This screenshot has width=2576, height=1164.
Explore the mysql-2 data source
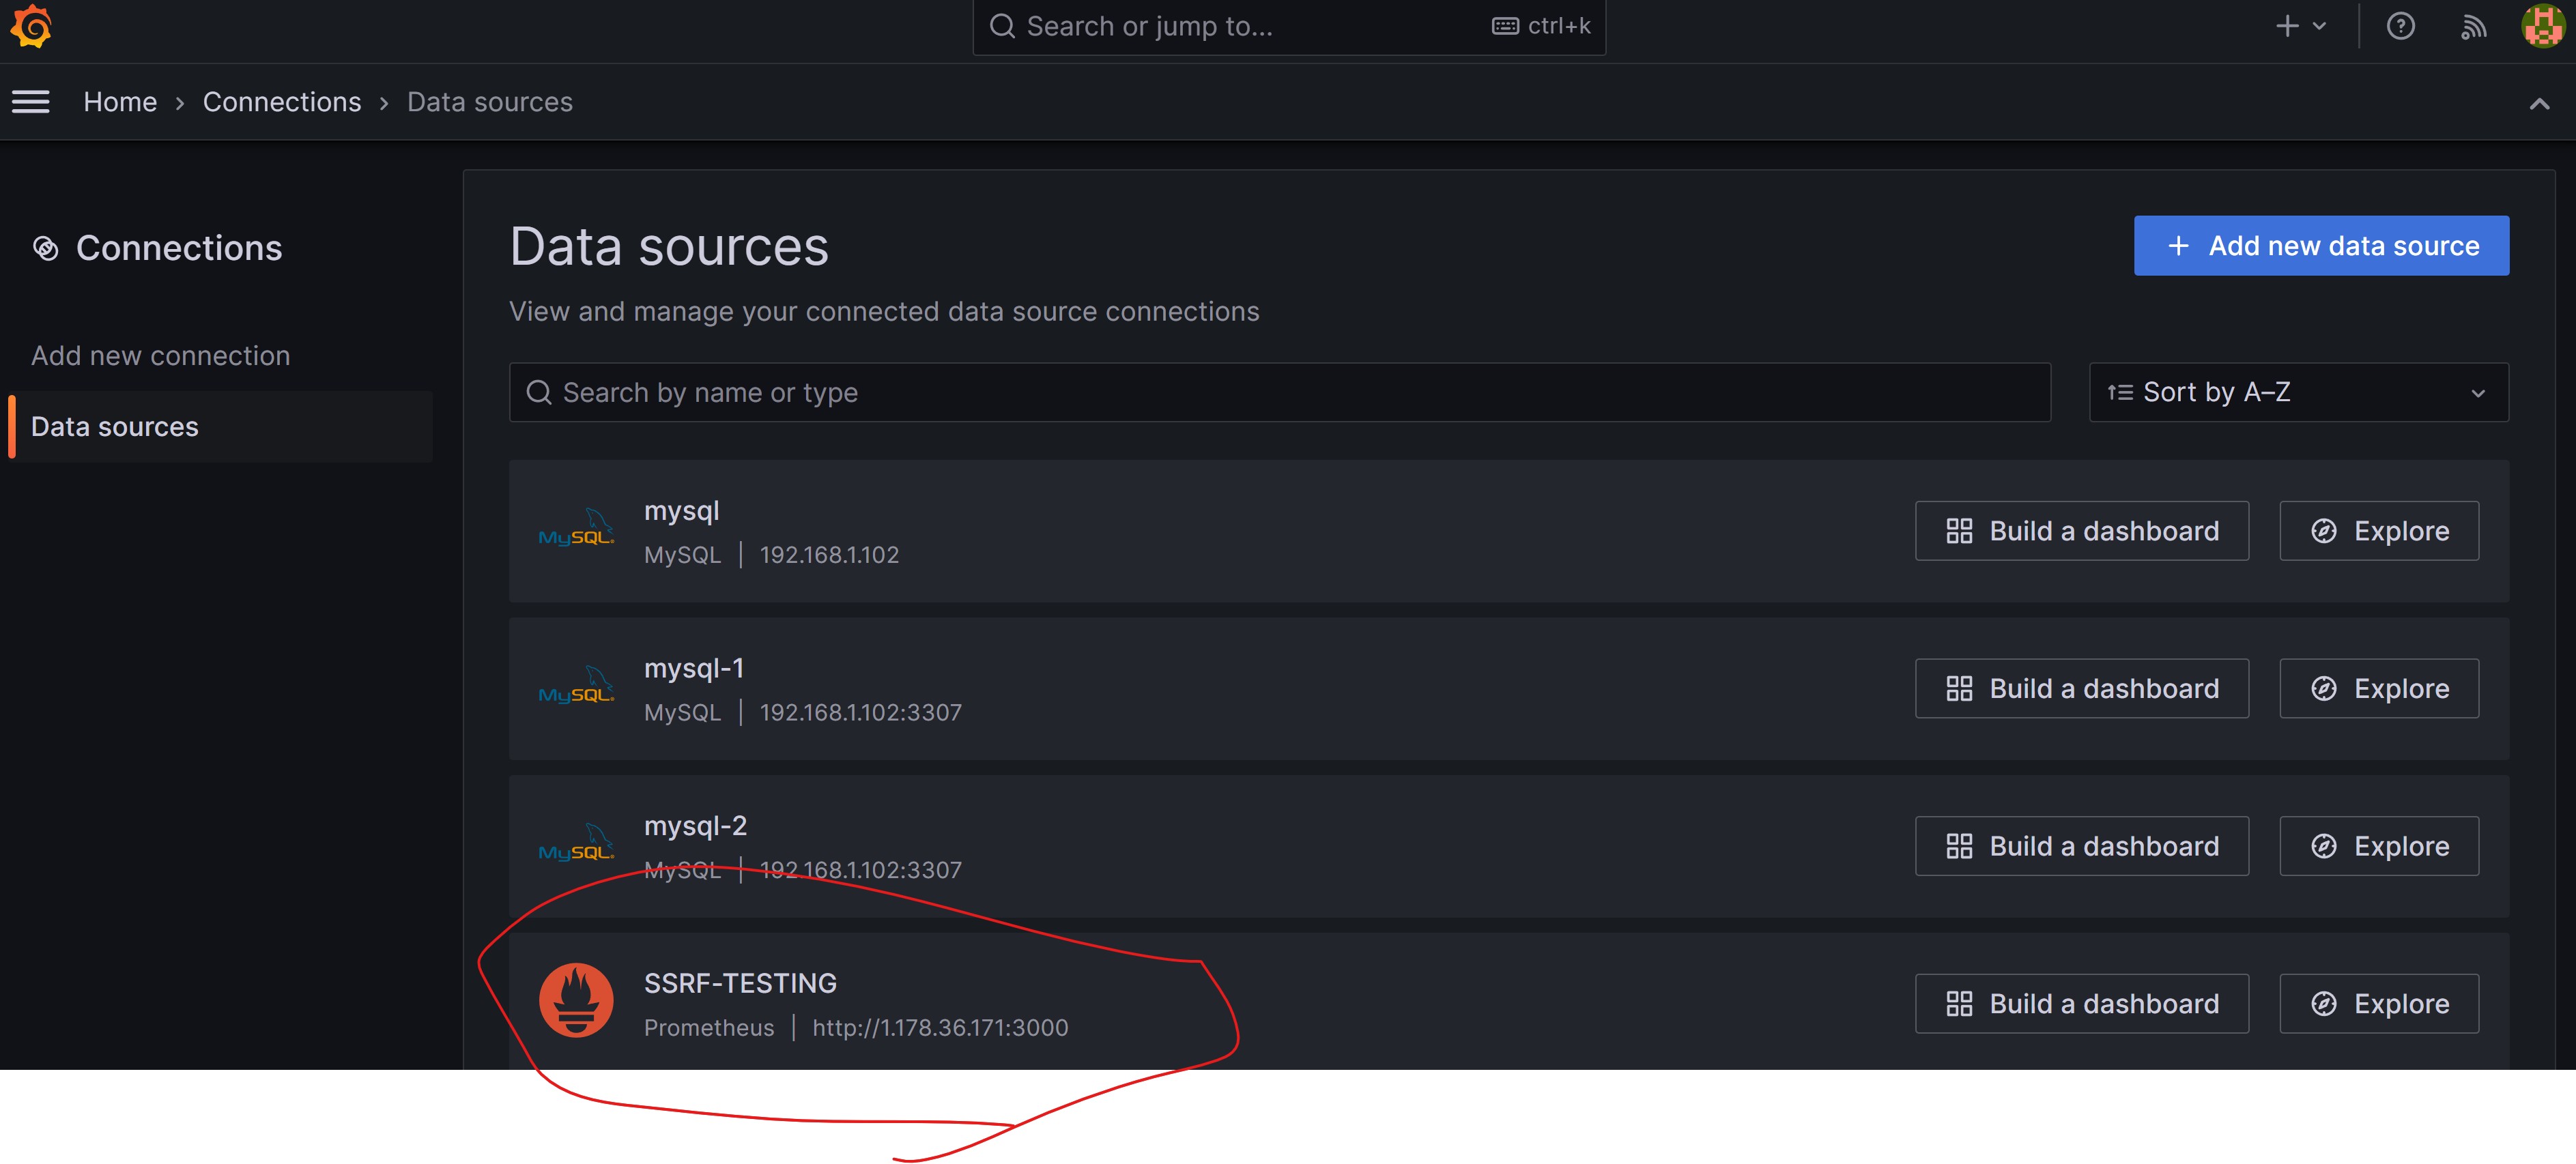pos(2379,846)
